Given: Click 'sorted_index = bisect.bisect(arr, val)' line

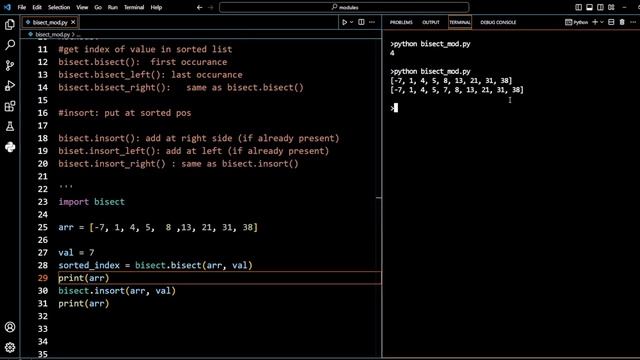Looking at the screenshot, I should [x=156, y=265].
